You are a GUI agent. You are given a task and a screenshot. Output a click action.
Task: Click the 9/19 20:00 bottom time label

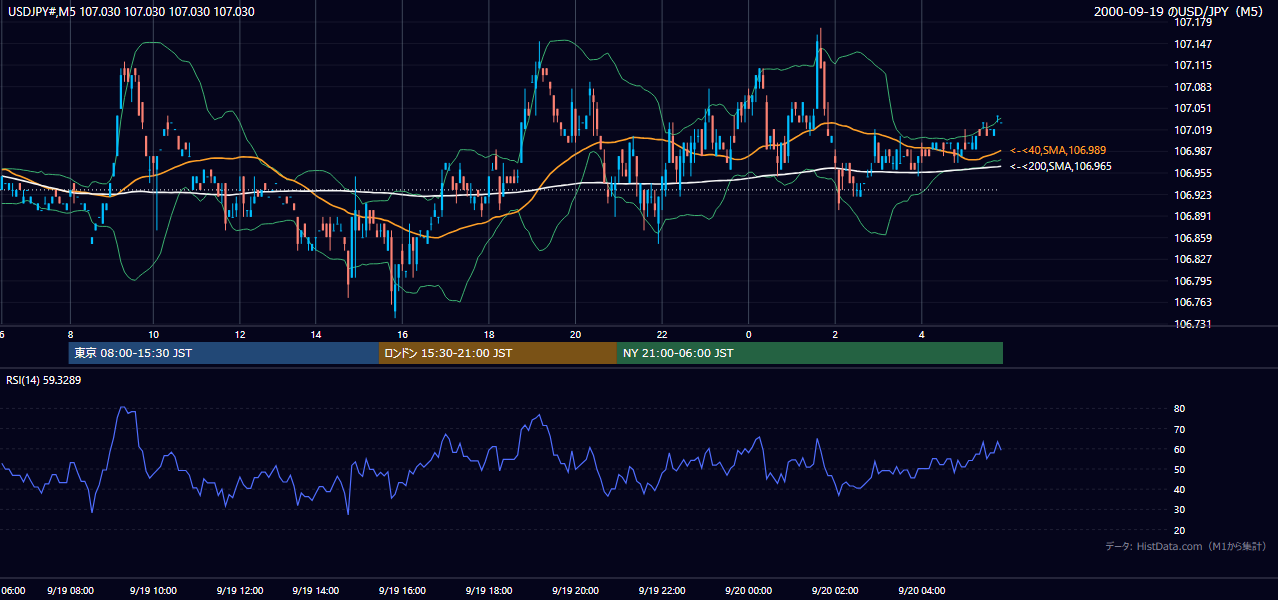[575, 591]
